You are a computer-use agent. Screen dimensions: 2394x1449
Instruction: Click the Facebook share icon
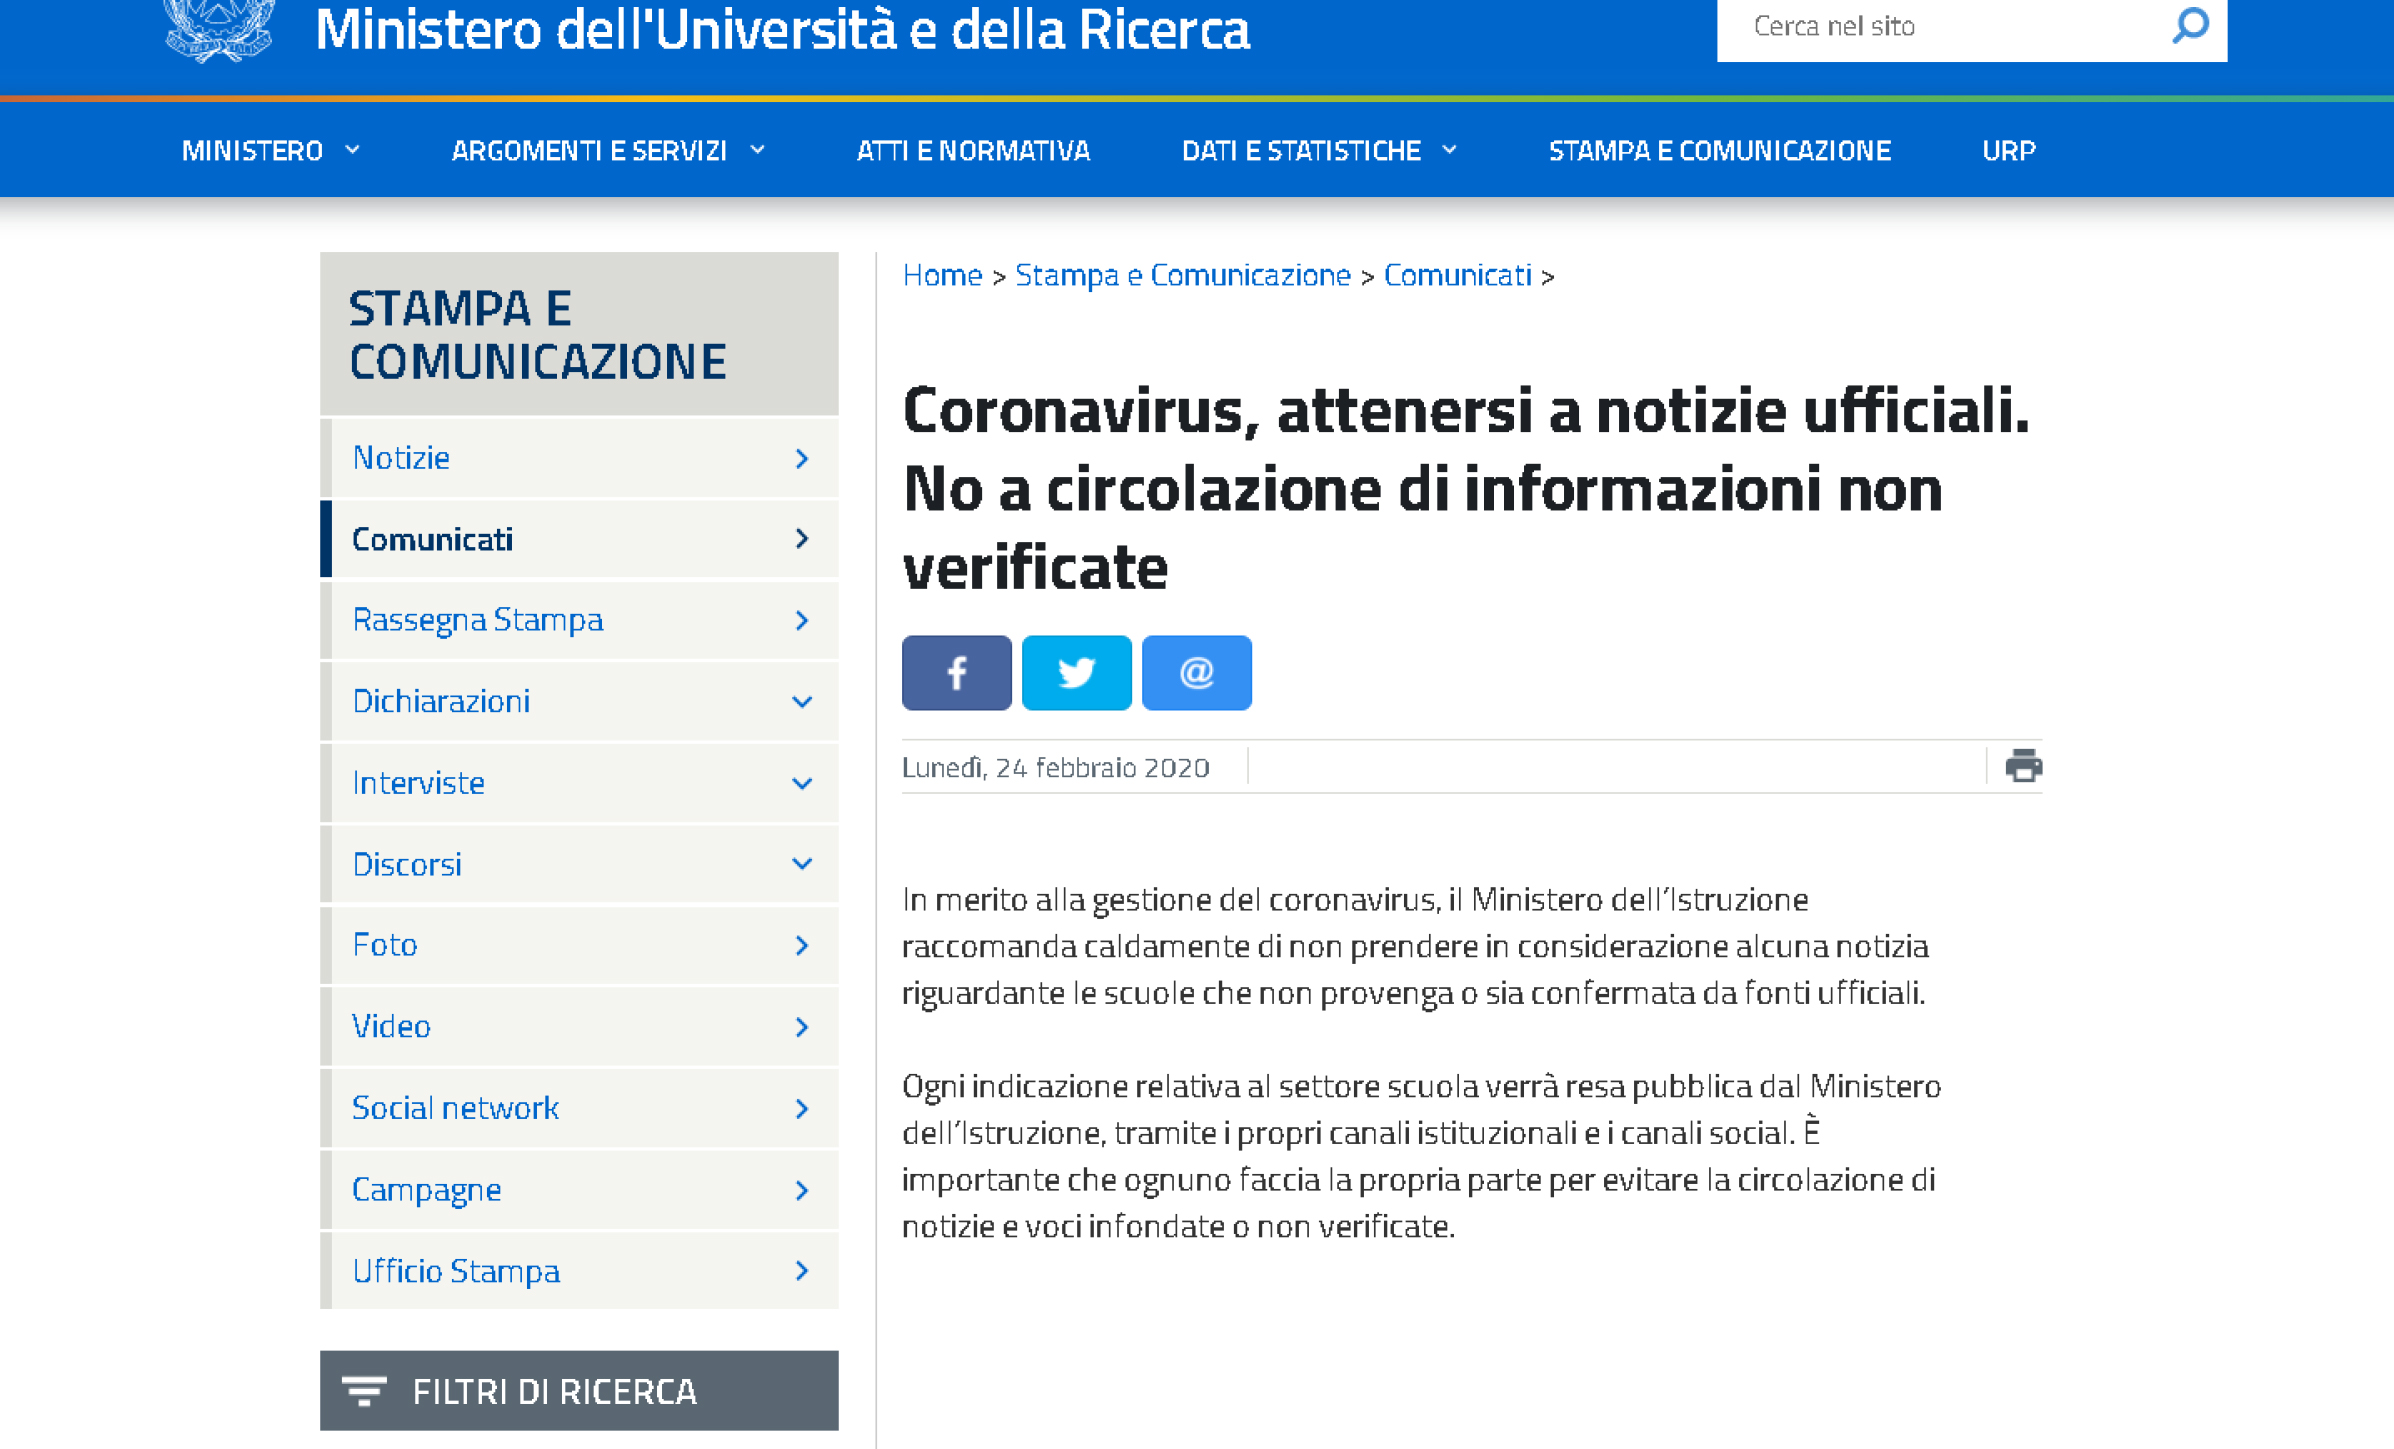click(x=956, y=672)
